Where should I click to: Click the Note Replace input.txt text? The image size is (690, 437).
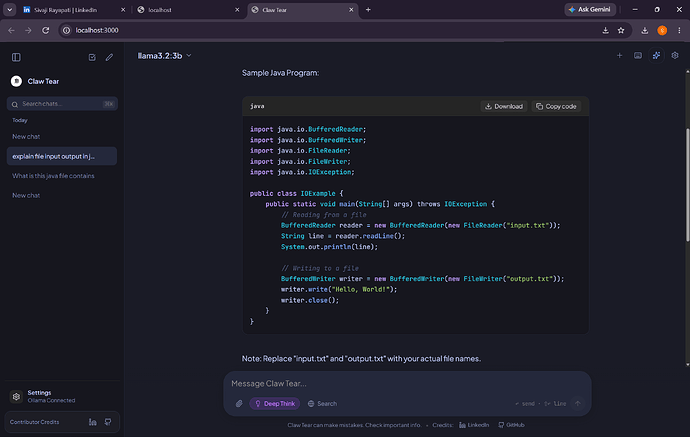pyautogui.click(x=361, y=359)
